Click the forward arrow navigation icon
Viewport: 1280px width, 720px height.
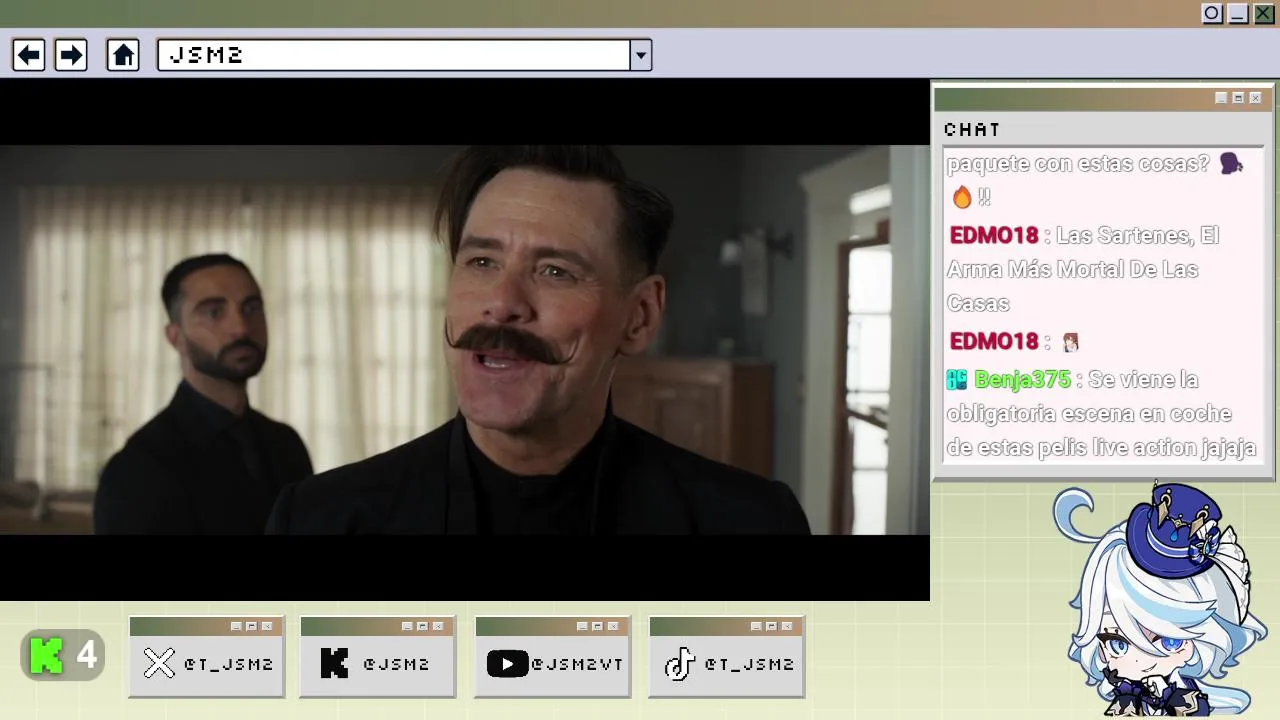70,55
